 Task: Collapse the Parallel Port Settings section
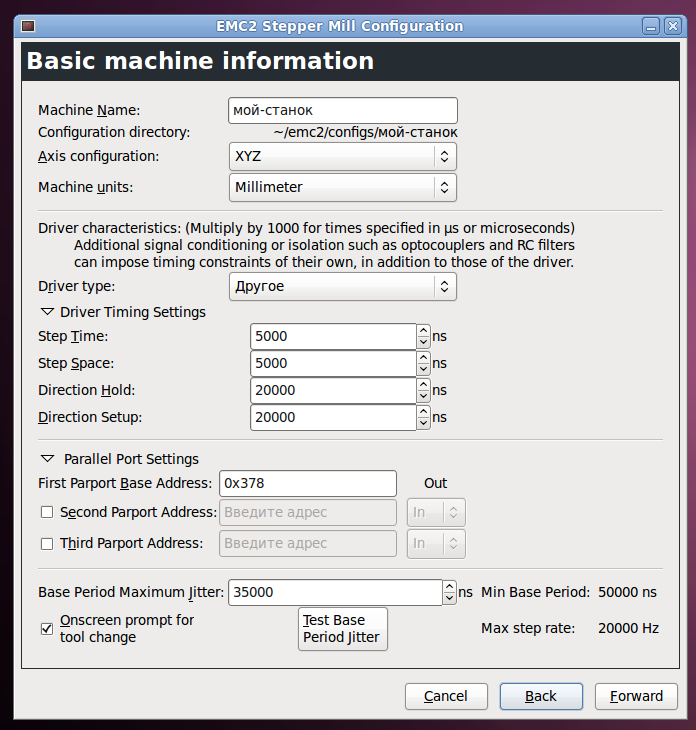pos(47,459)
